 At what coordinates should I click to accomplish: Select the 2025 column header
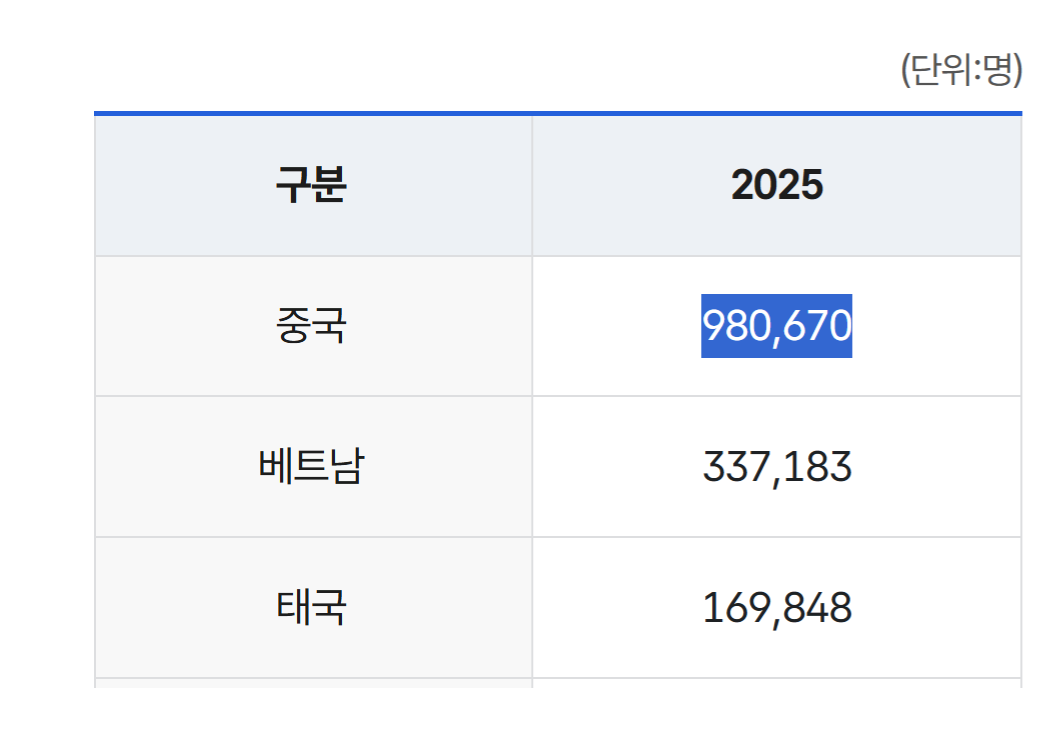pyautogui.click(x=777, y=185)
